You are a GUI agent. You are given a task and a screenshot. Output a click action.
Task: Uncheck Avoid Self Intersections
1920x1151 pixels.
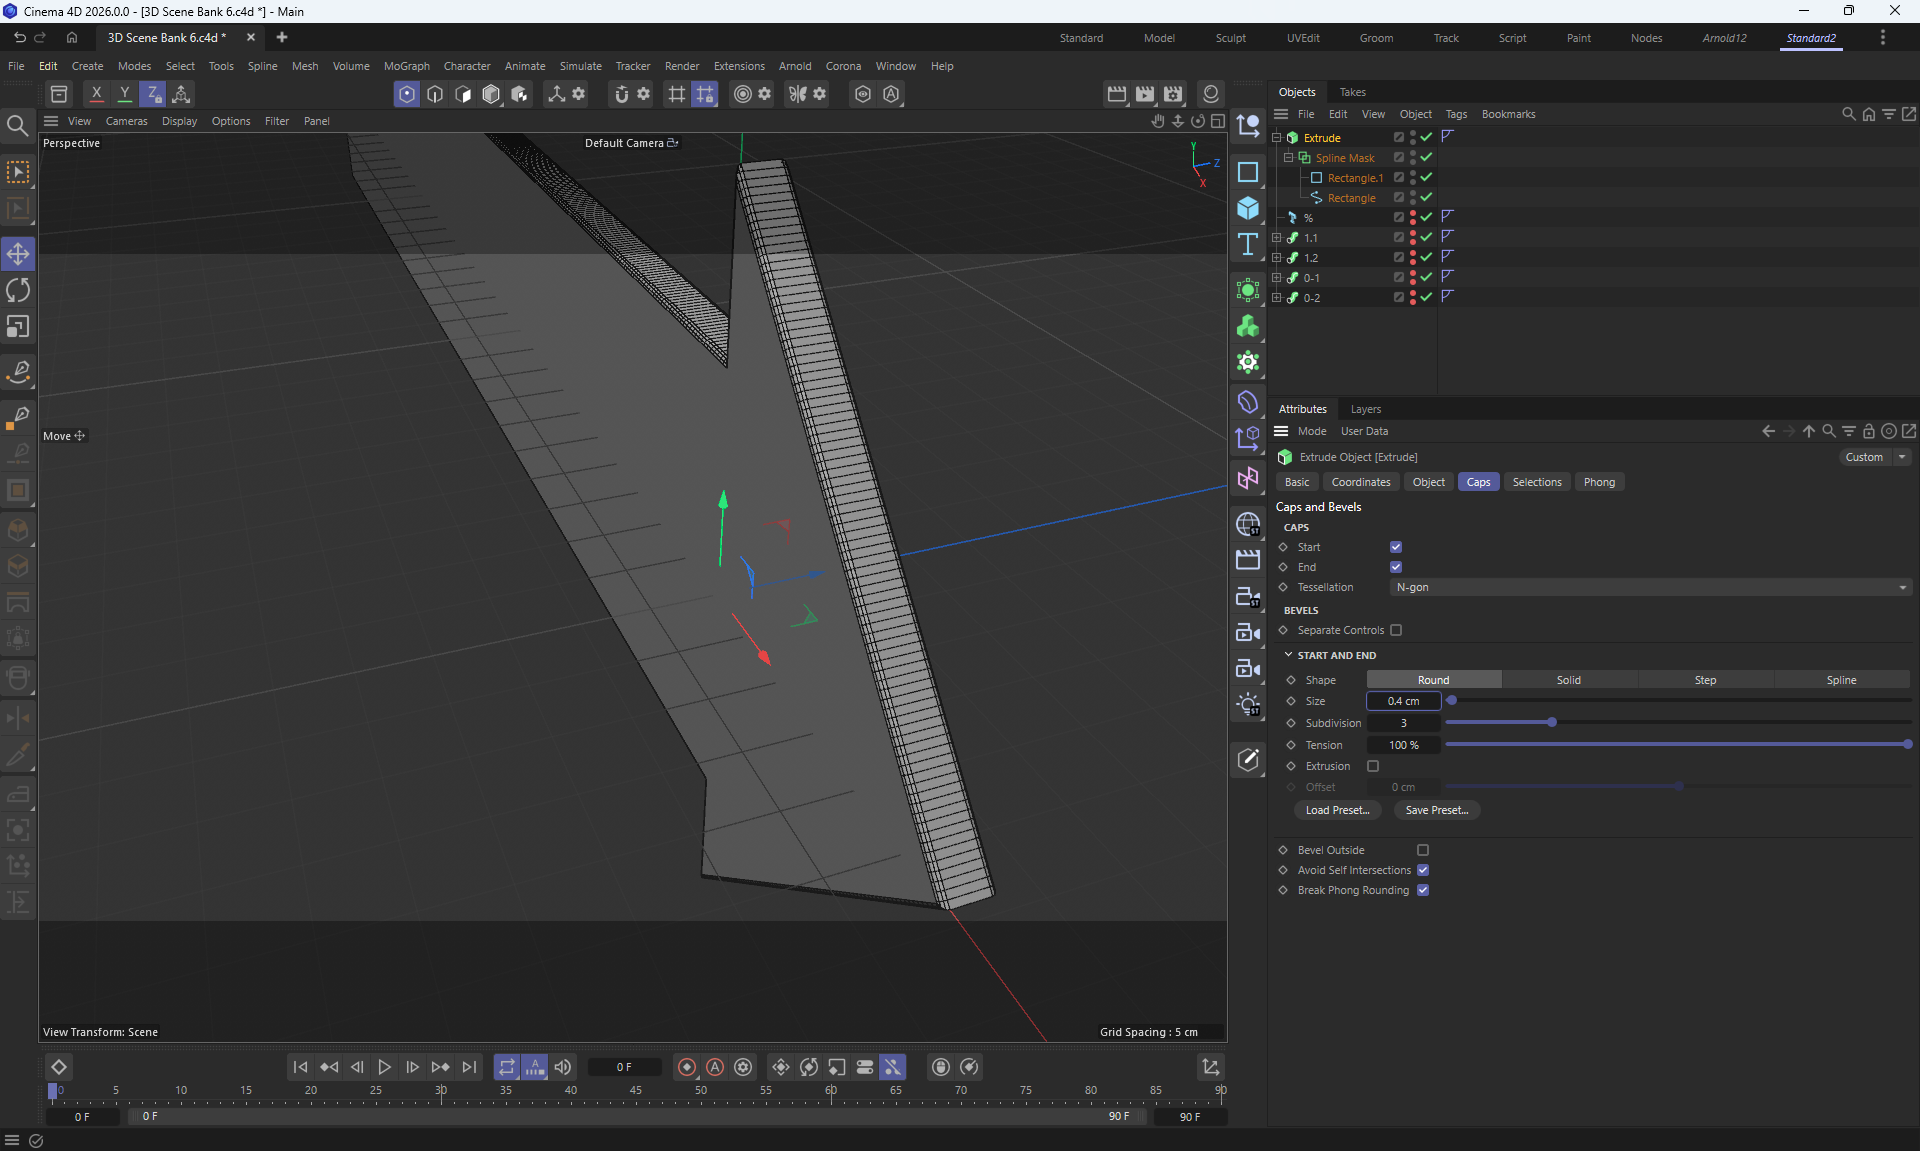coord(1423,870)
